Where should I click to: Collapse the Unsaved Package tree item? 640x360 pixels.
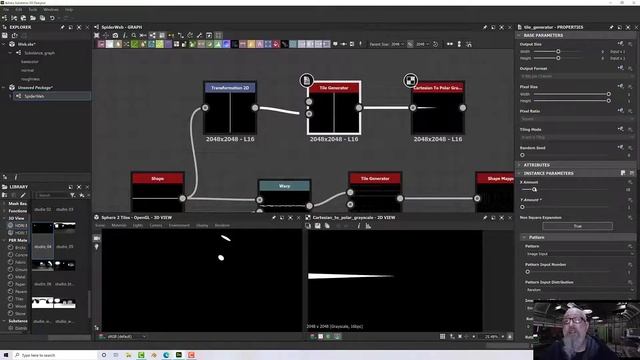4,87
